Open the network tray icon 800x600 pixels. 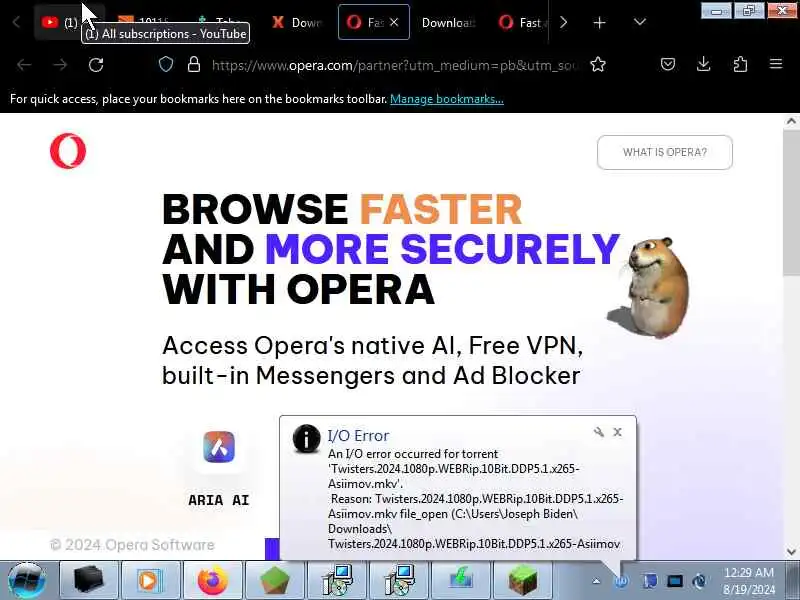(x=674, y=581)
